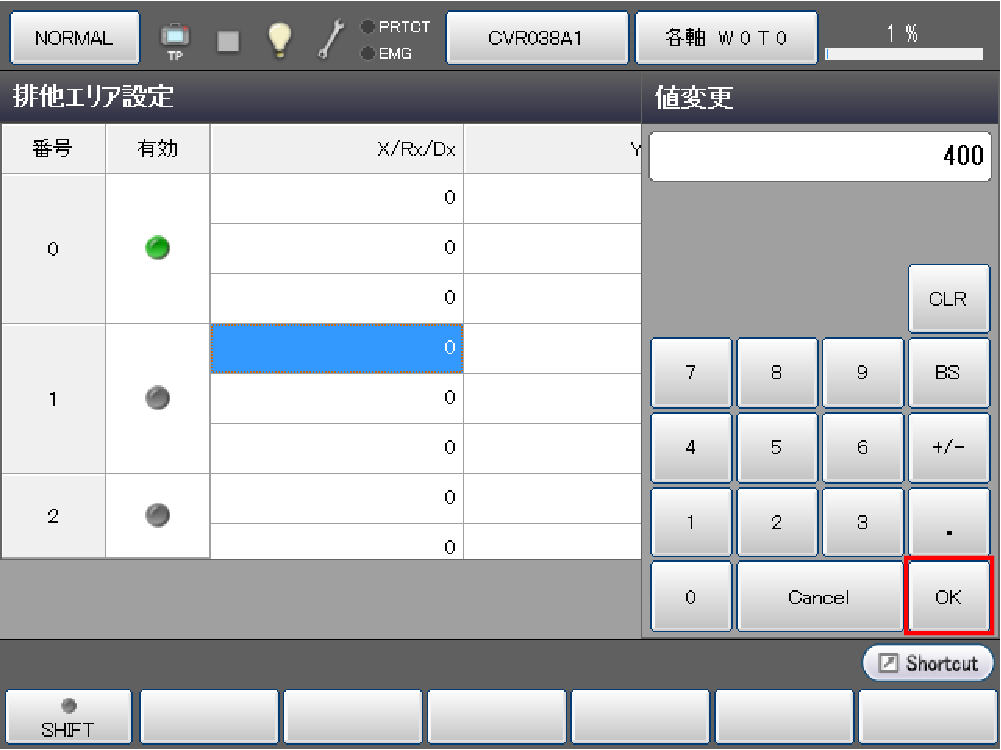Screen dimensions: 1001x750
Task: Open the CVR038A1 robot selector
Action: click(536, 38)
